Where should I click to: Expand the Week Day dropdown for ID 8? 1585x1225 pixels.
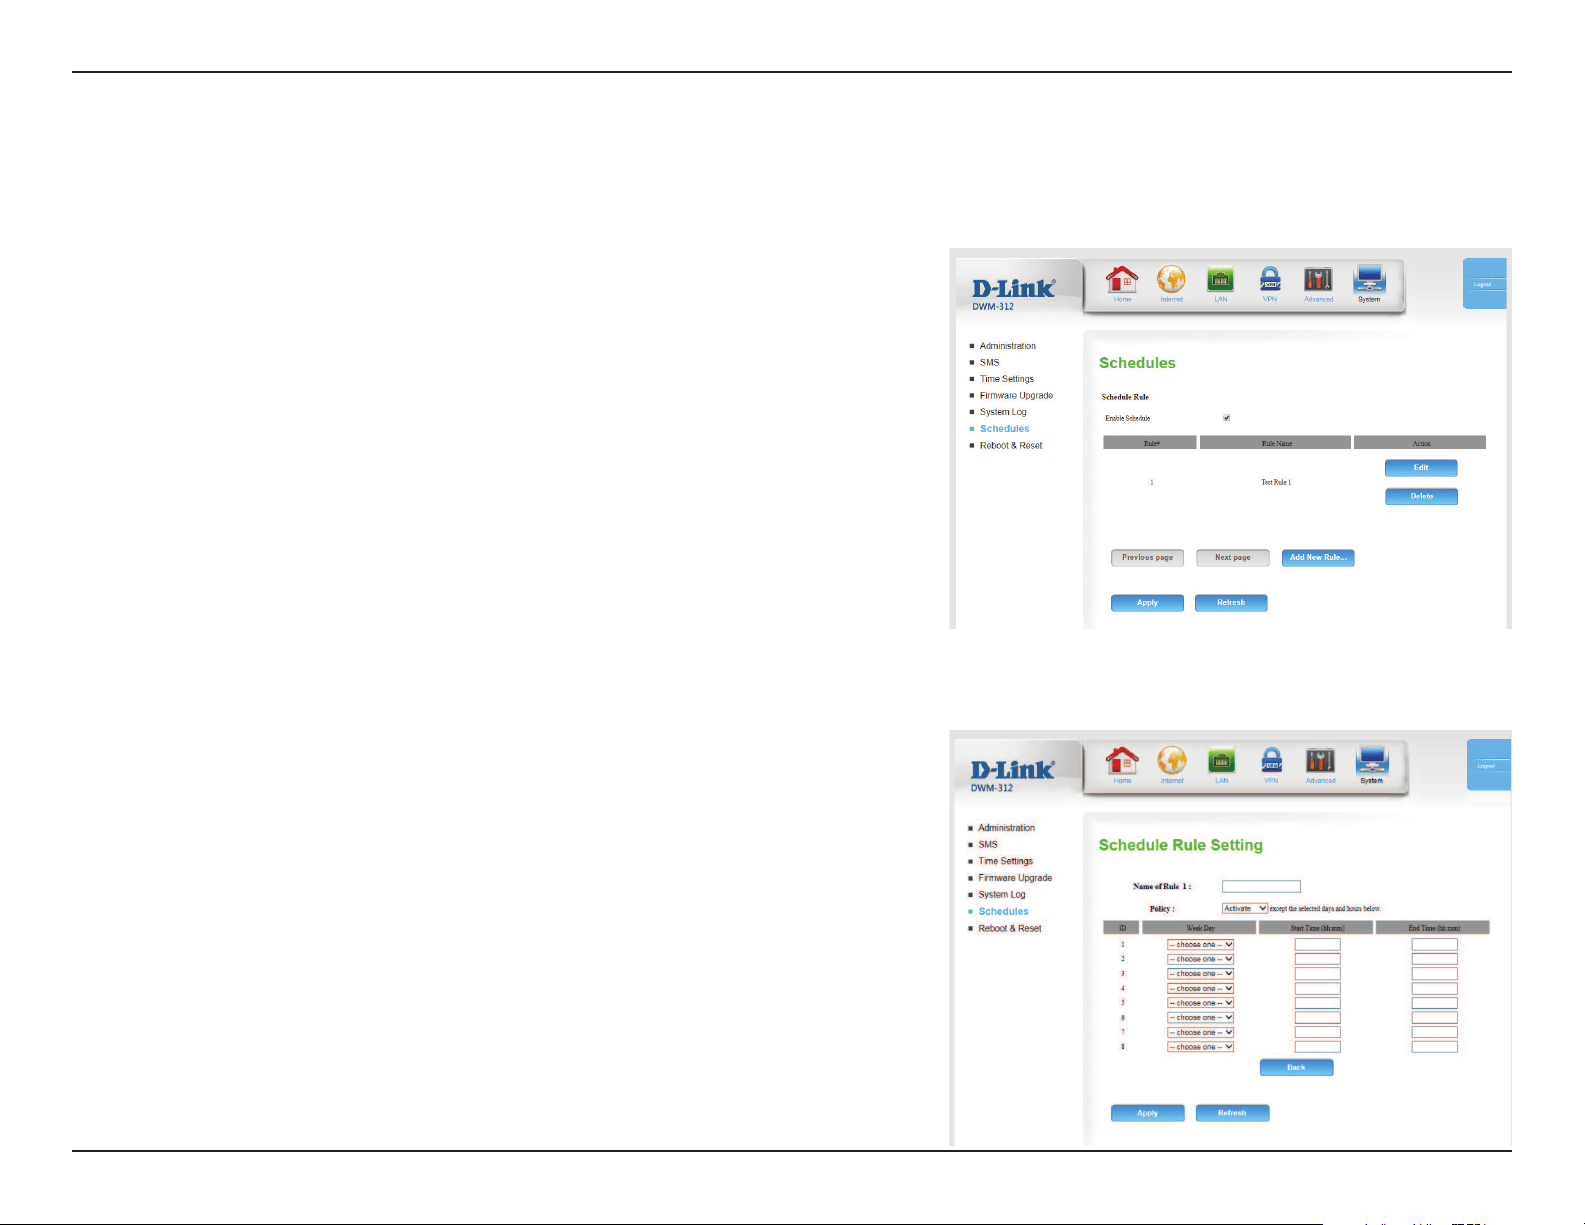tap(1200, 1047)
